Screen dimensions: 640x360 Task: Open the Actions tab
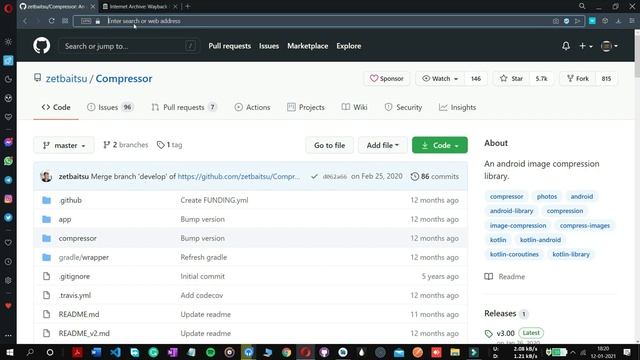pyautogui.click(x=252, y=107)
